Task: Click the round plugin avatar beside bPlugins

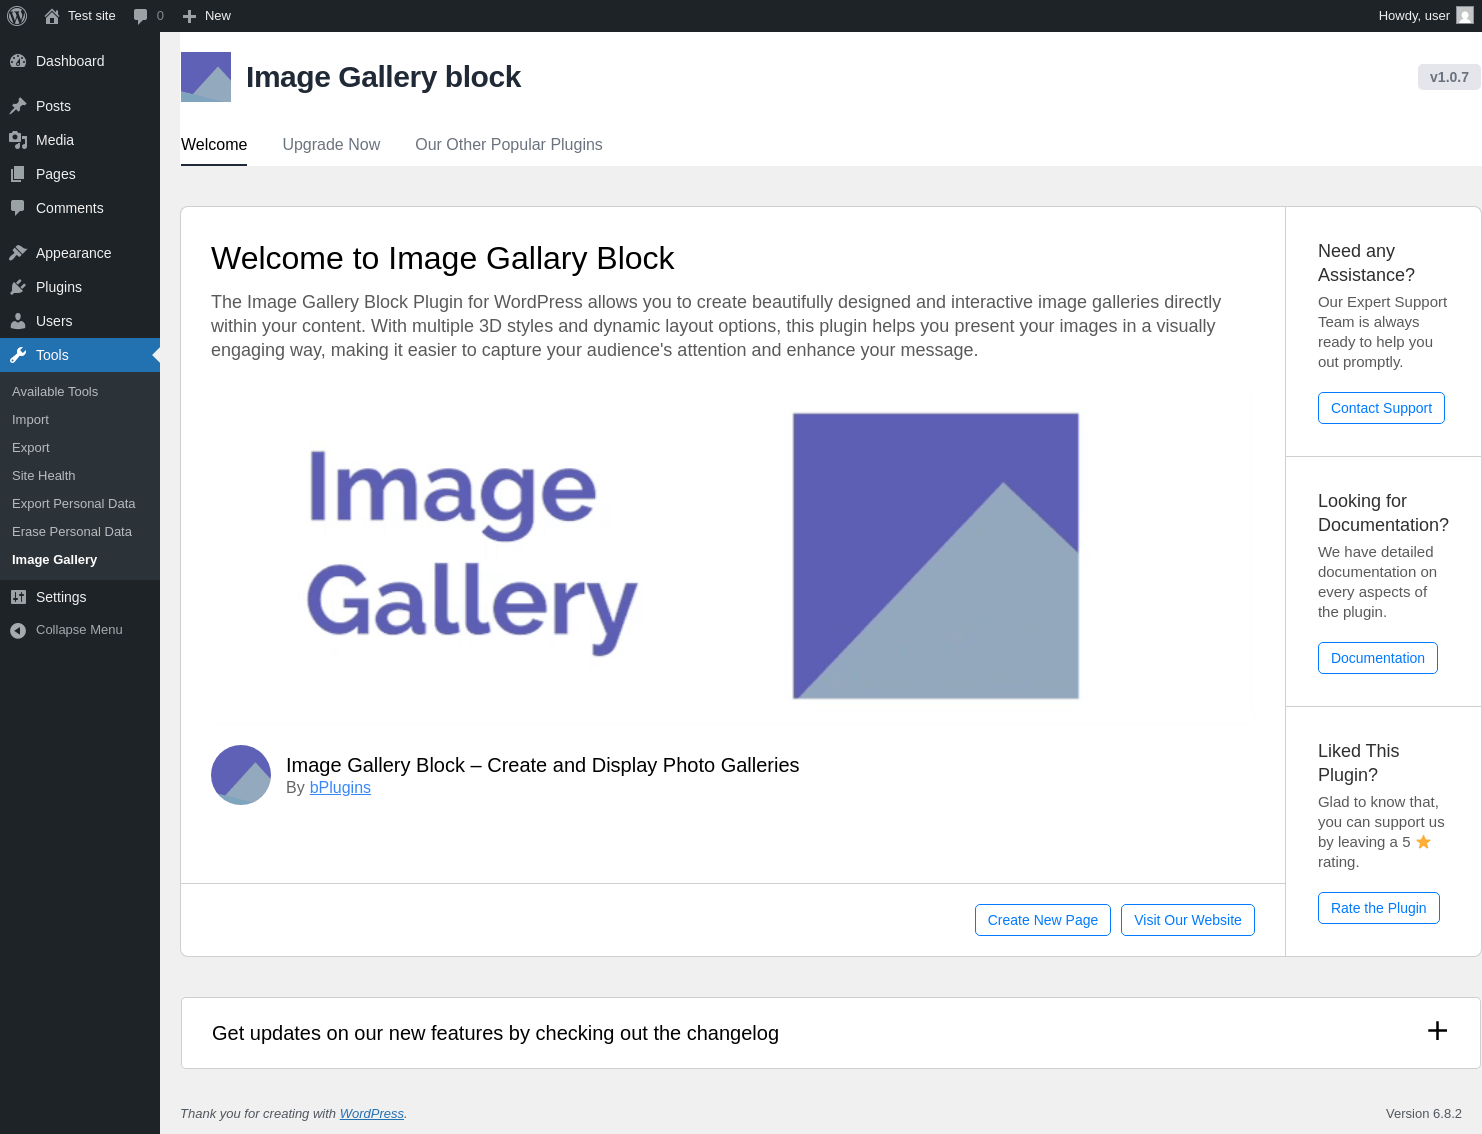Action: (x=241, y=775)
